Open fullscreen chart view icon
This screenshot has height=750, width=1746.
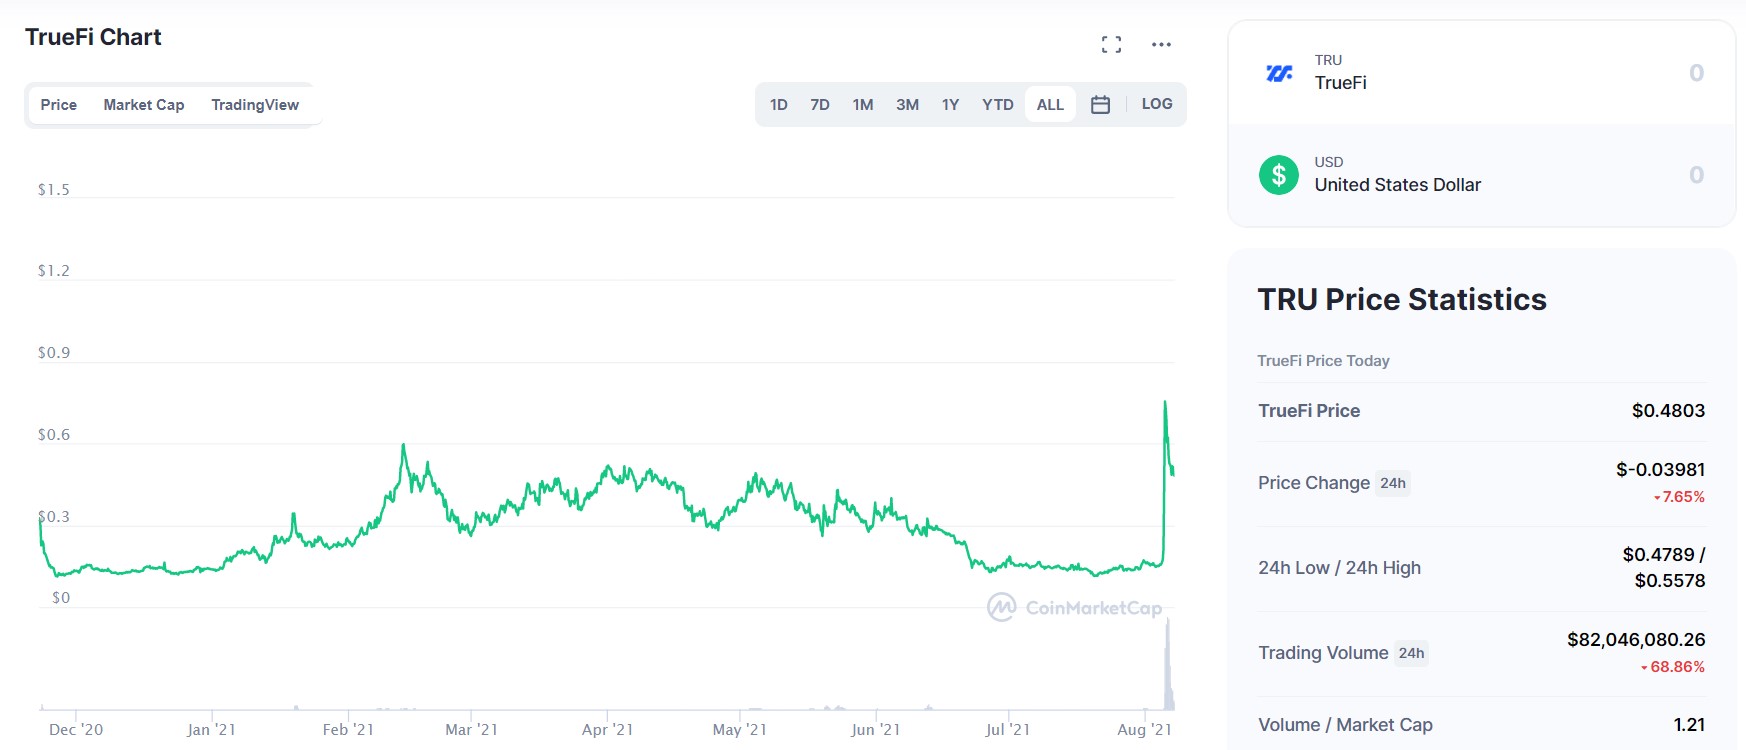coord(1111,44)
